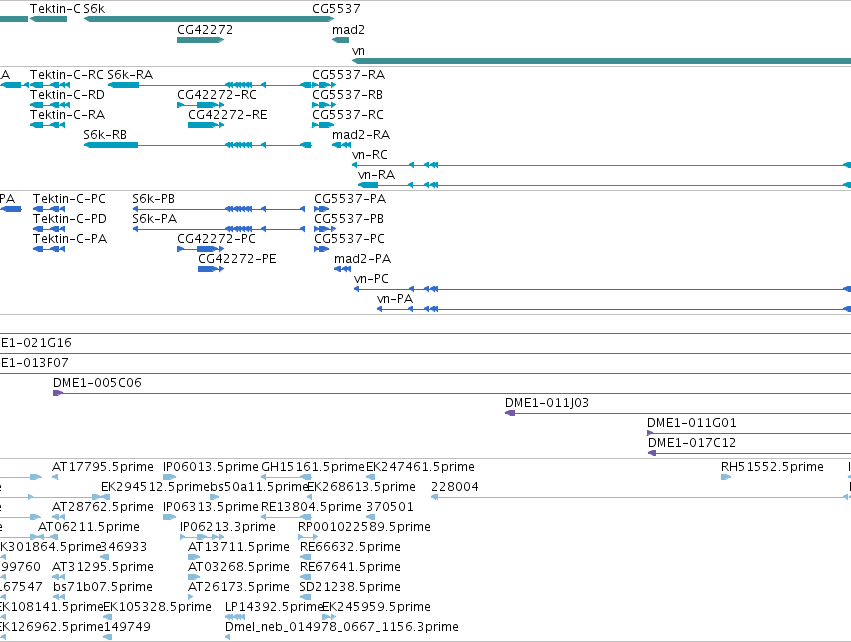Viewport: 851px width, 642px height.
Task: Select EST EK294512.5prime
Action: [x=105, y=498]
